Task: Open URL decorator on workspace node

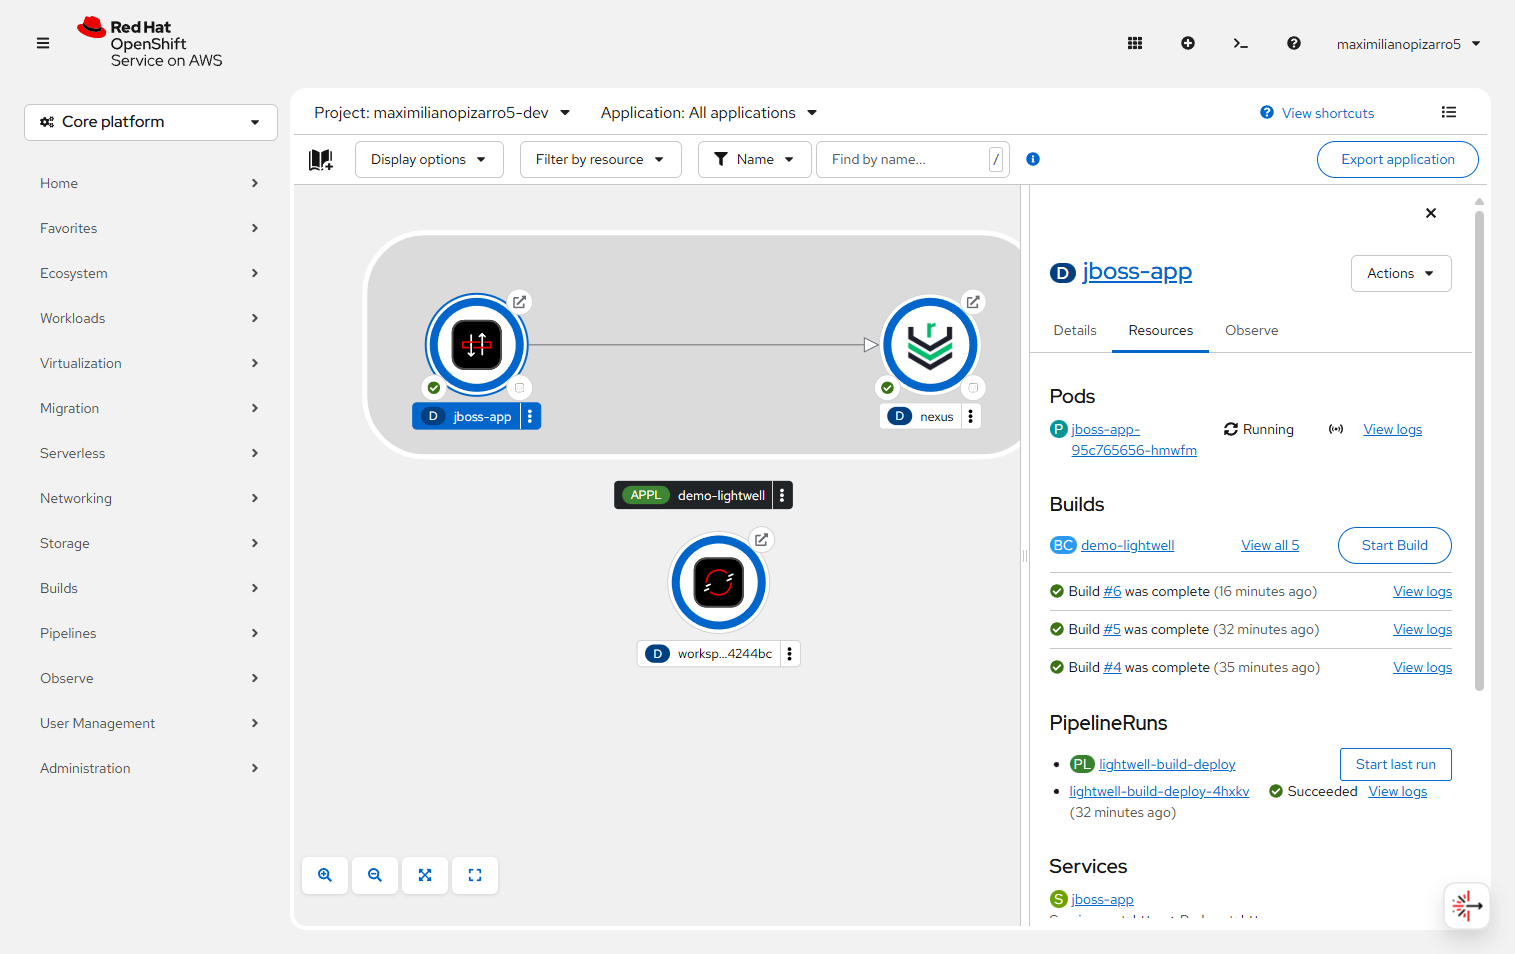Action: (762, 539)
